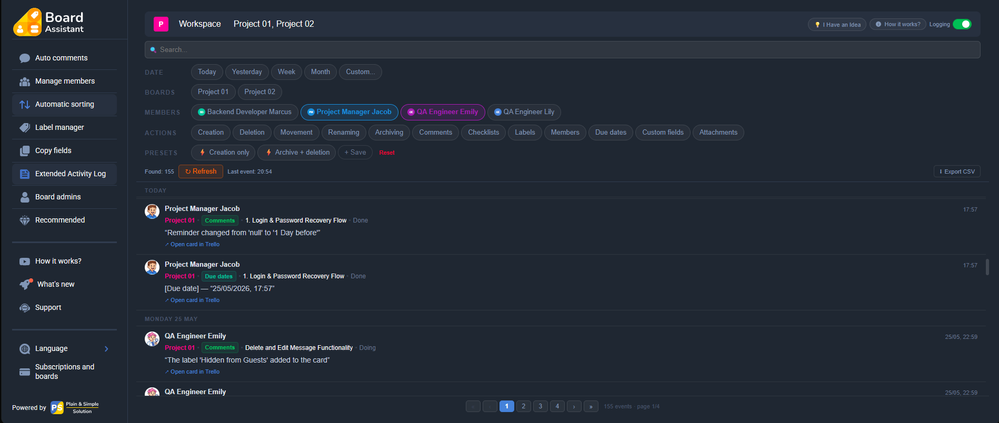The image size is (999, 423).
Task: Apply Archive + deletion preset
Action: [296, 152]
